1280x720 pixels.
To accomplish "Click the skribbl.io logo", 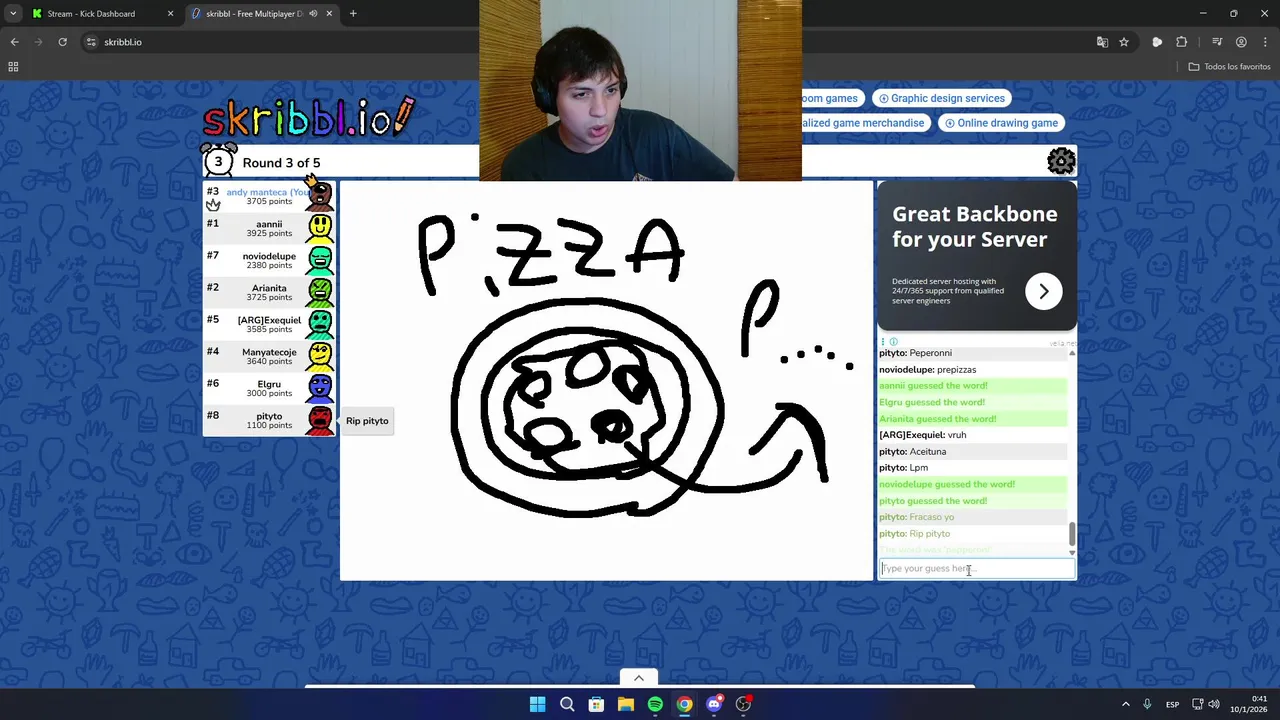I will 308,117.
